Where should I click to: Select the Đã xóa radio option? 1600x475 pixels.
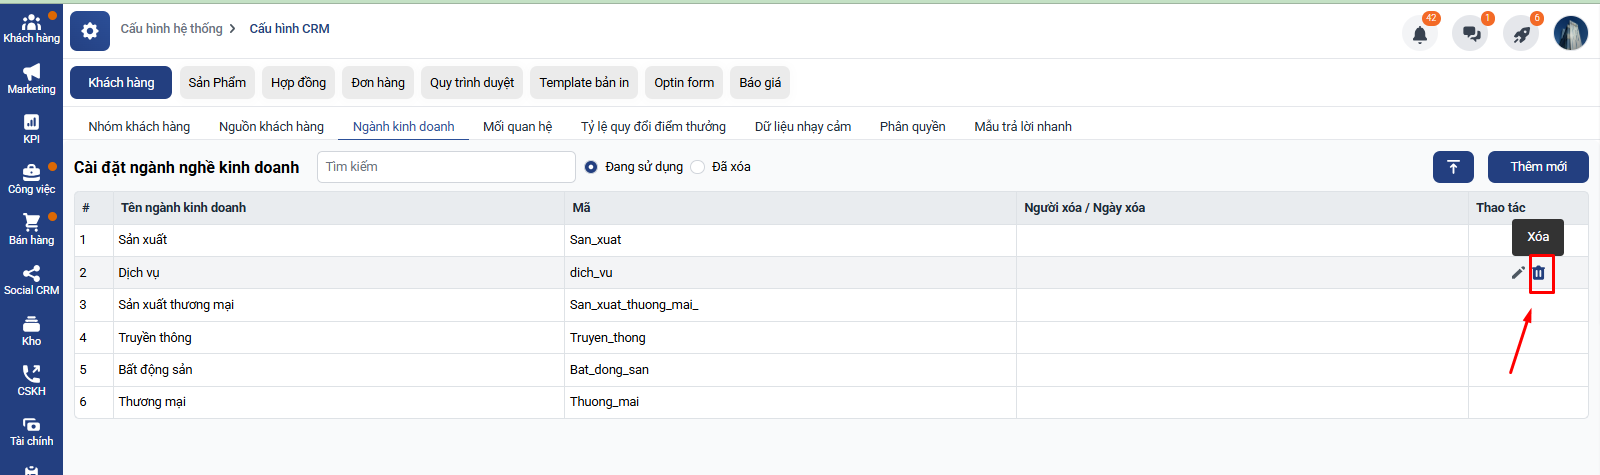(x=698, y=167)
